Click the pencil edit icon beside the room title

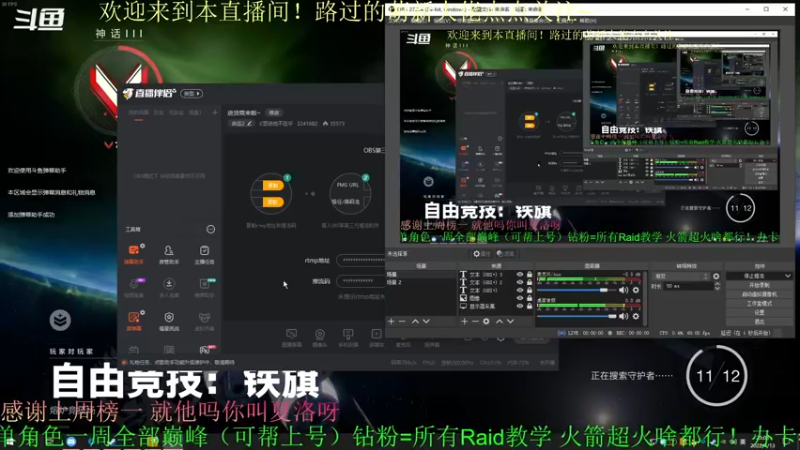[249, 123]
